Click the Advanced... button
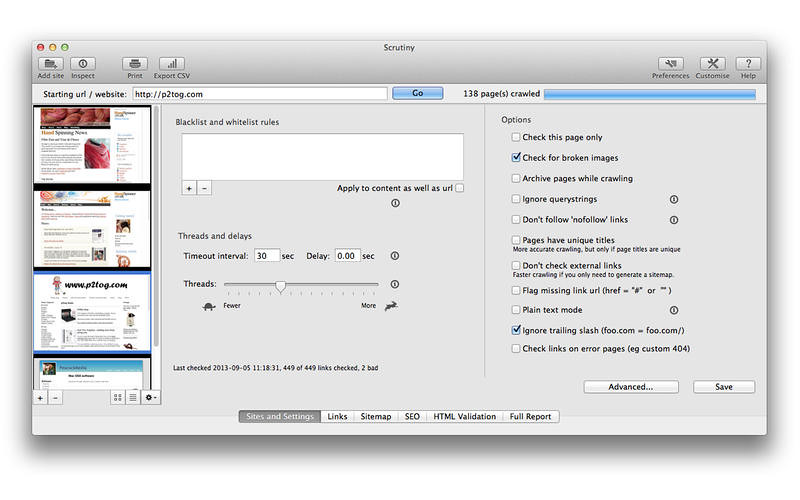800x500 pixels. tap(631, 386)
